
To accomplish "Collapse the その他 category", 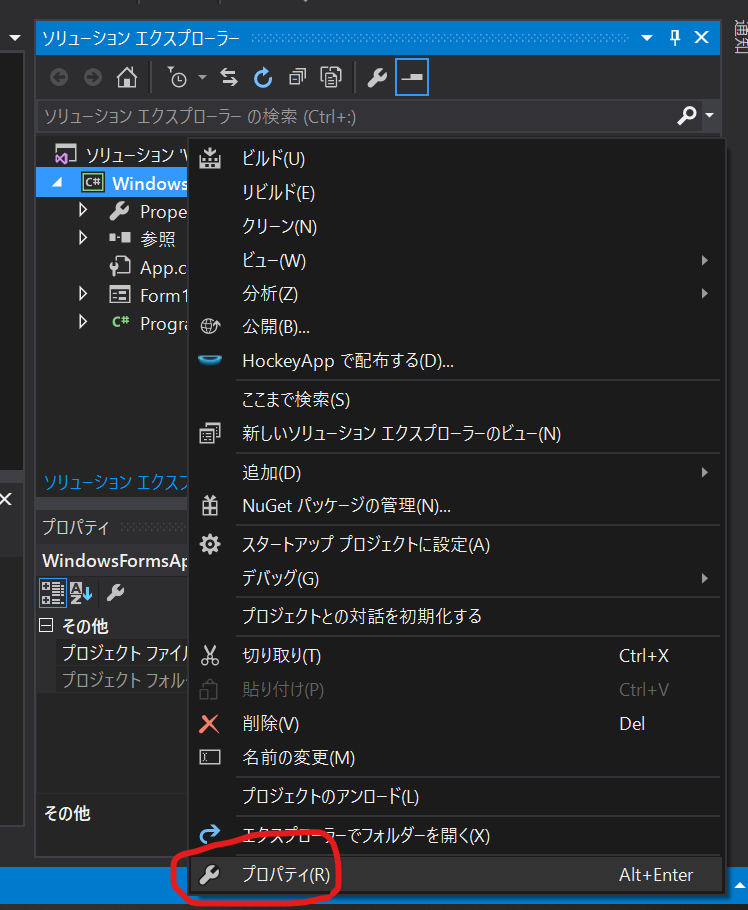I will (x=46, y=625).
